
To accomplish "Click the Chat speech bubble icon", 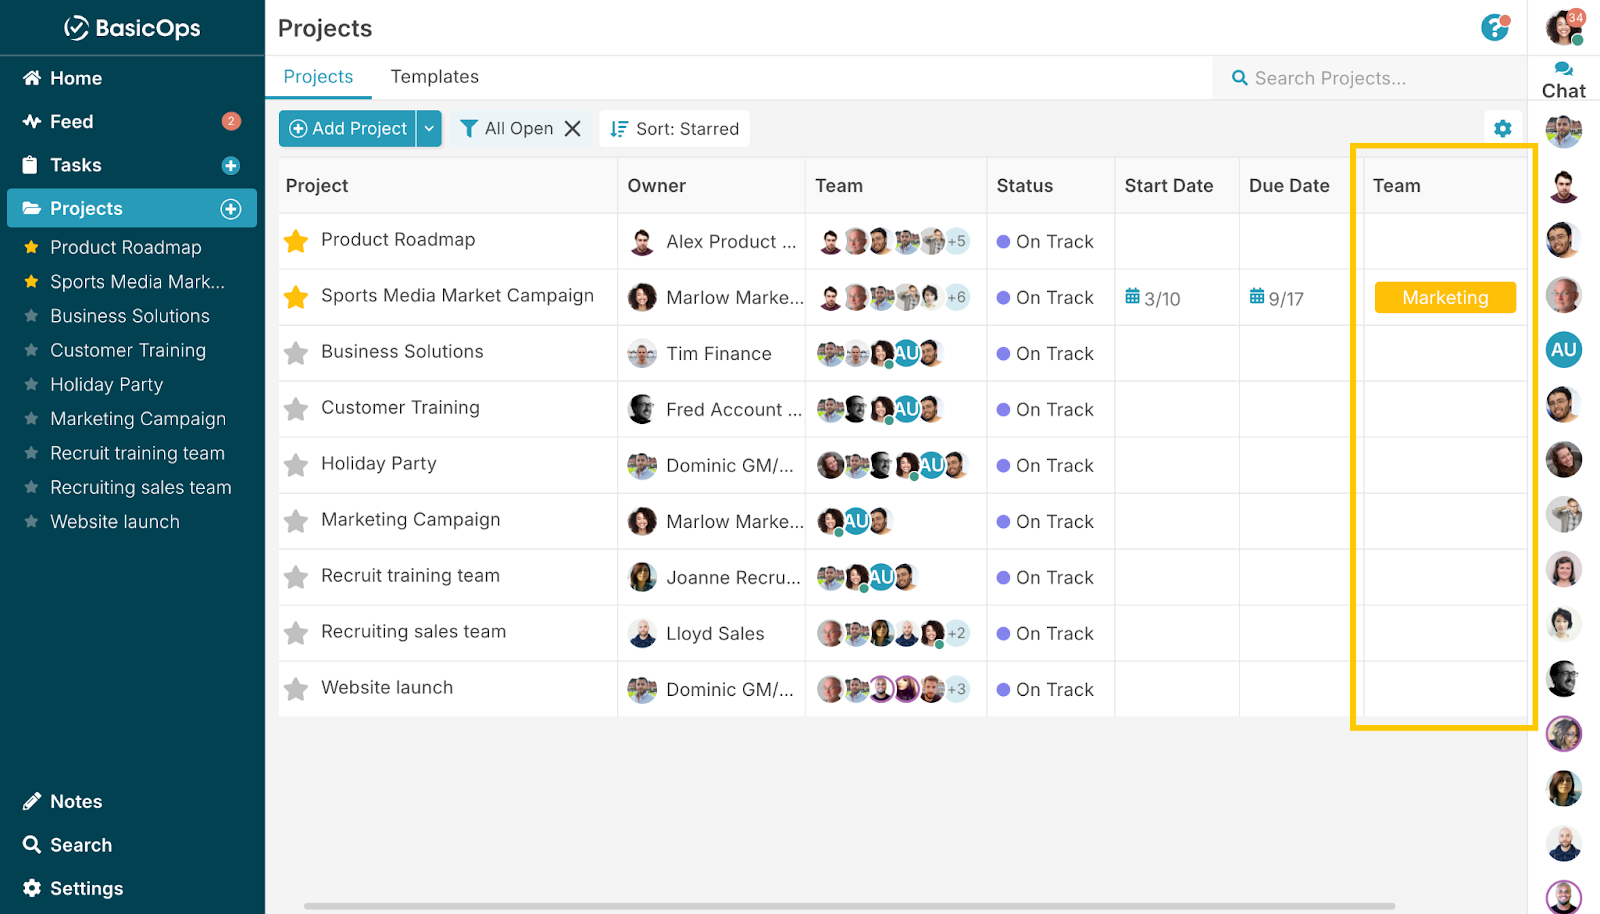I will 1563,70.
